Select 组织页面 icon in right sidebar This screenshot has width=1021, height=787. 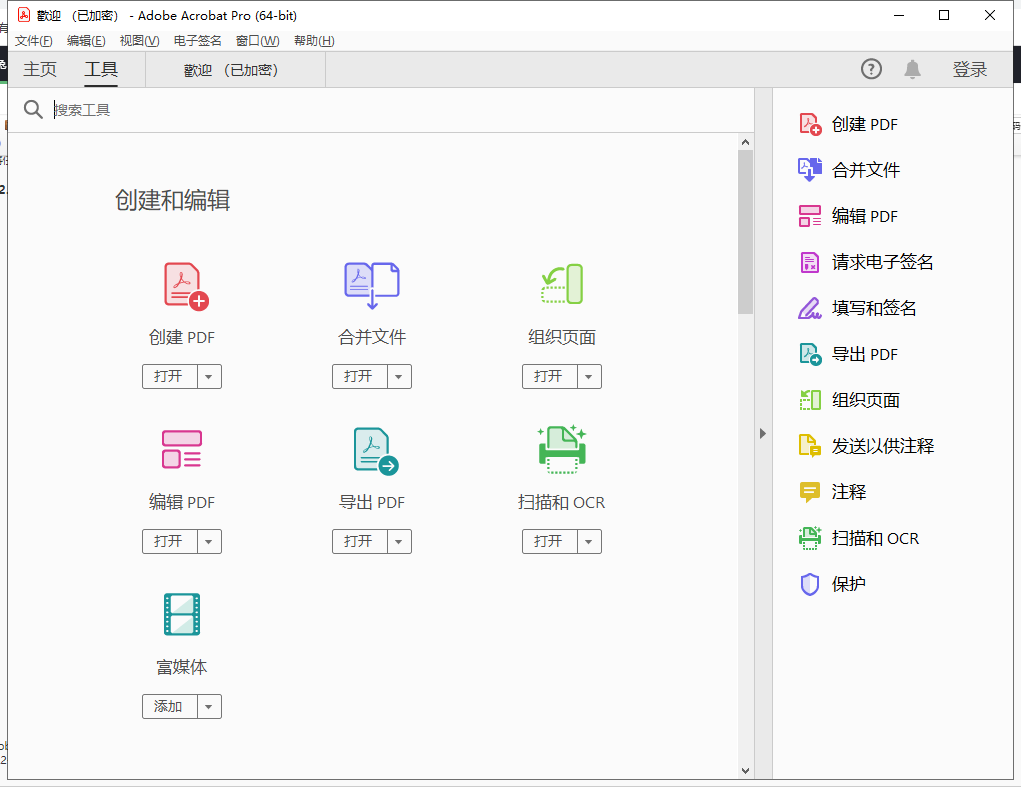(810, 400)
